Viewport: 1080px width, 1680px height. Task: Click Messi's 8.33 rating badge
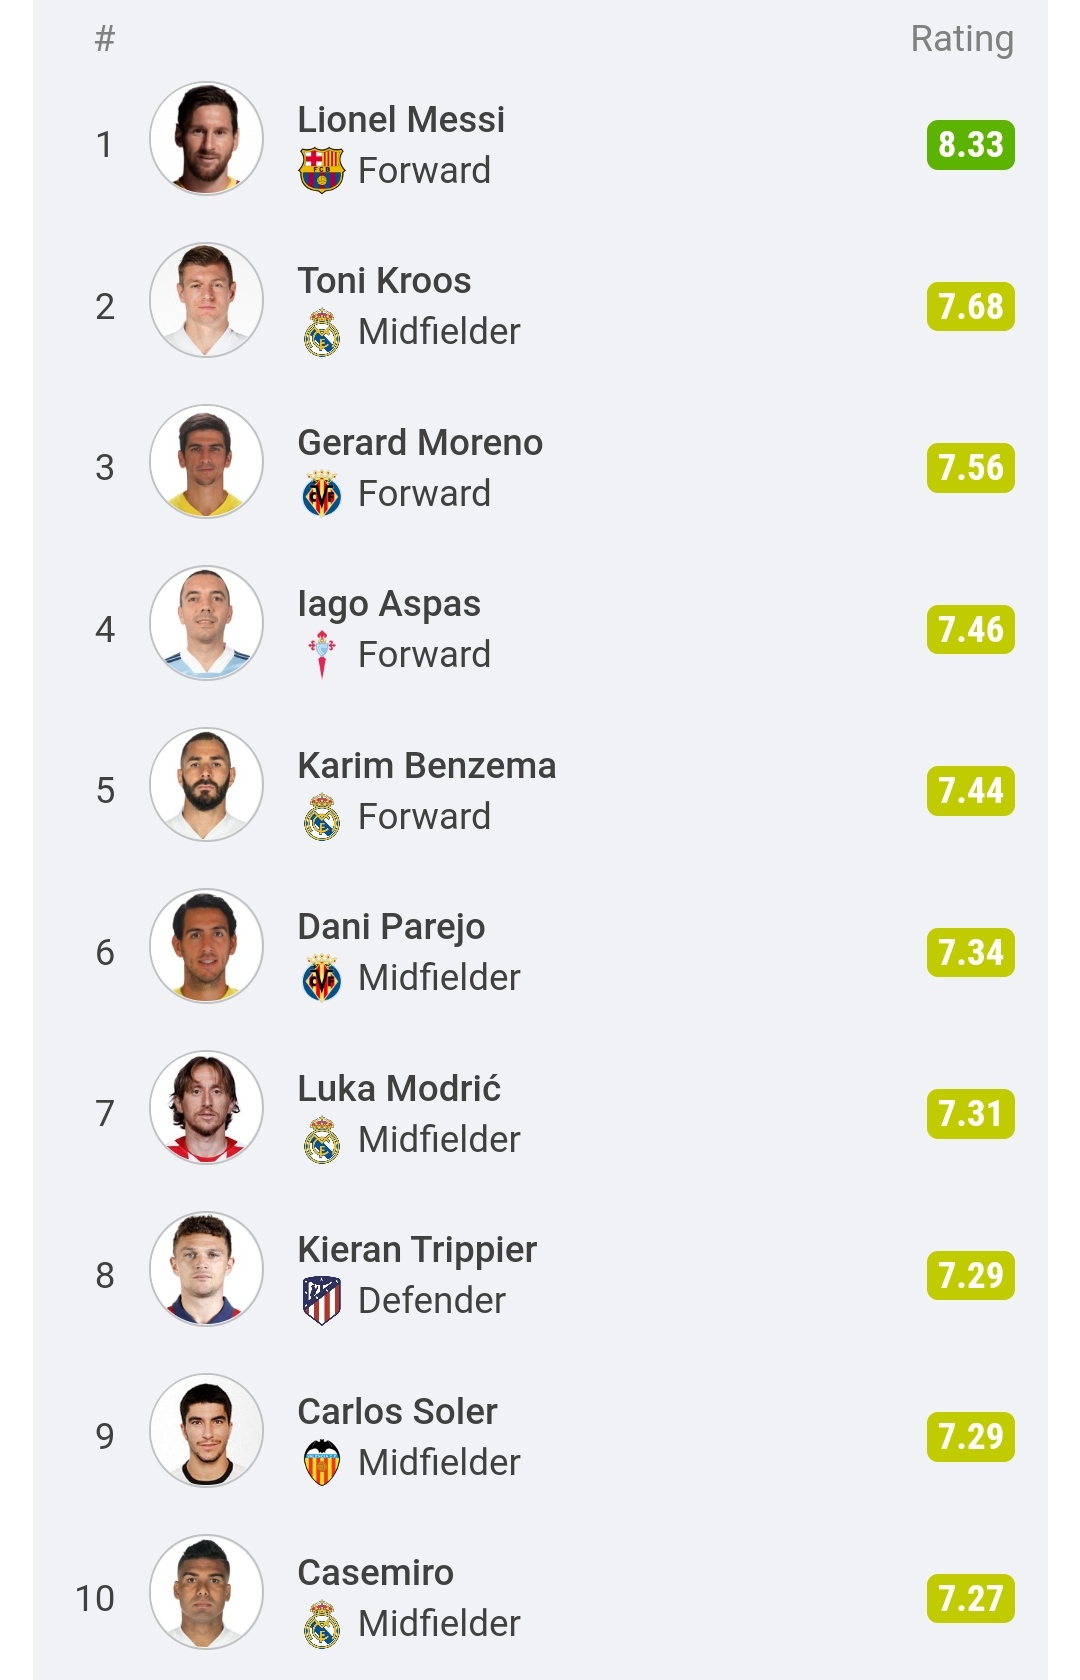970,145
